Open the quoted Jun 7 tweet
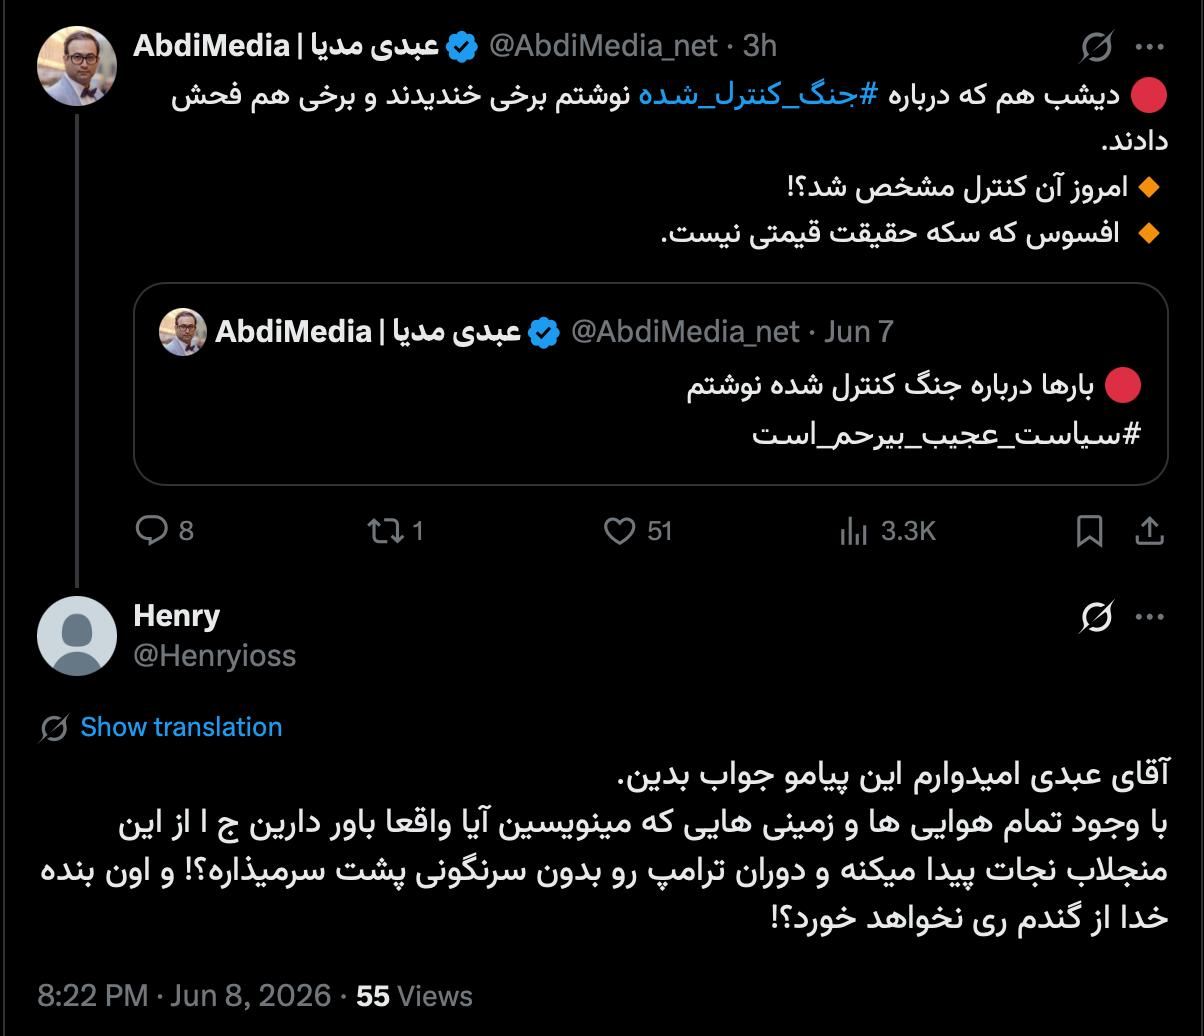1204x1036 pixels. tap(651, 384)
